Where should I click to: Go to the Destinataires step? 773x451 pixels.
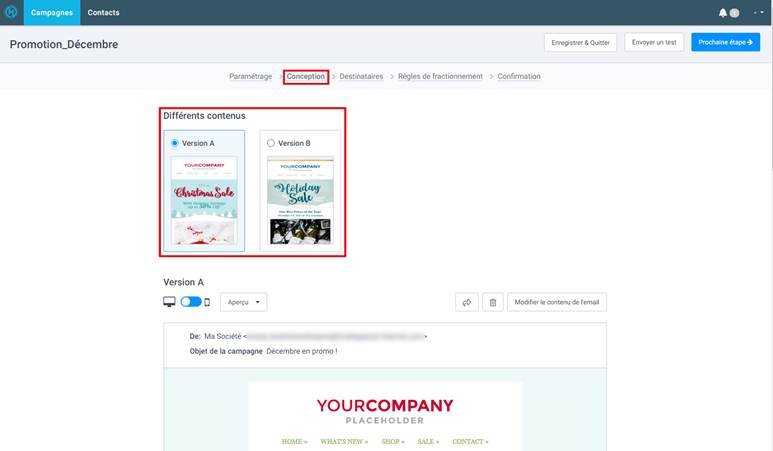click(x=361, y=76)
